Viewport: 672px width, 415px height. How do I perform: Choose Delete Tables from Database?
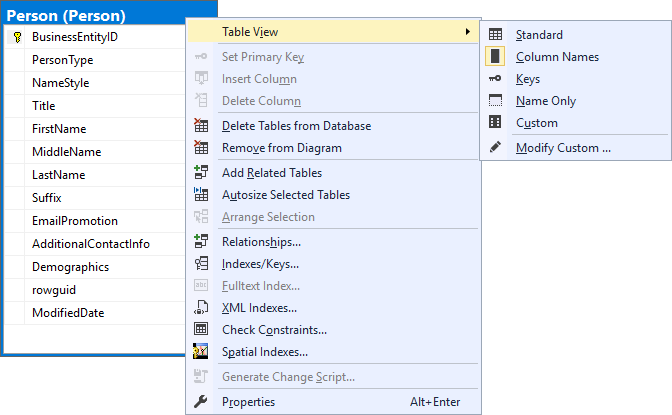(296, 126)
